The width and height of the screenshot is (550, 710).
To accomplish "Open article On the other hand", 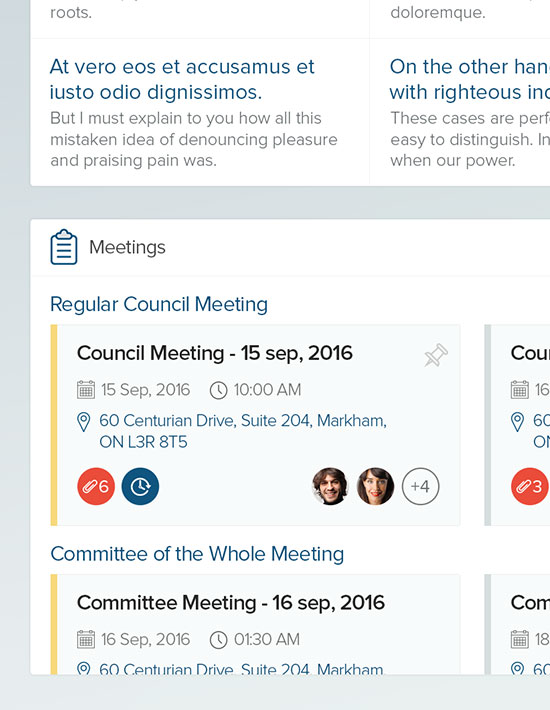I will pos(470,79).
